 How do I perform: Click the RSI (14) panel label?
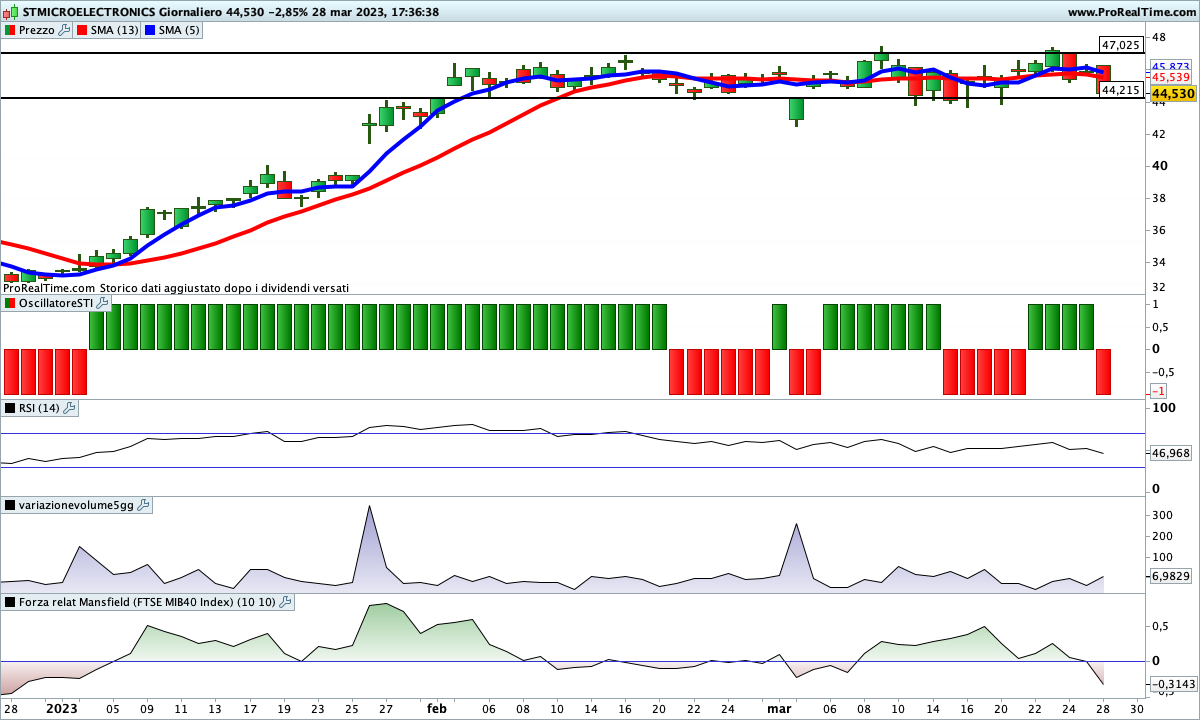click(x=39, y=408)
